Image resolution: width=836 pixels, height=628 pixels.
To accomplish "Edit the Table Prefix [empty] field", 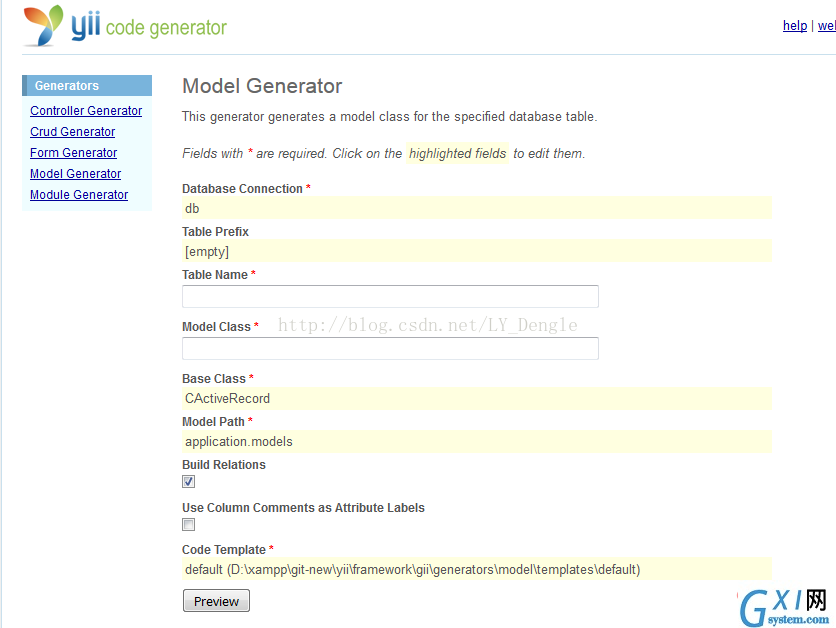I will 477,251.
